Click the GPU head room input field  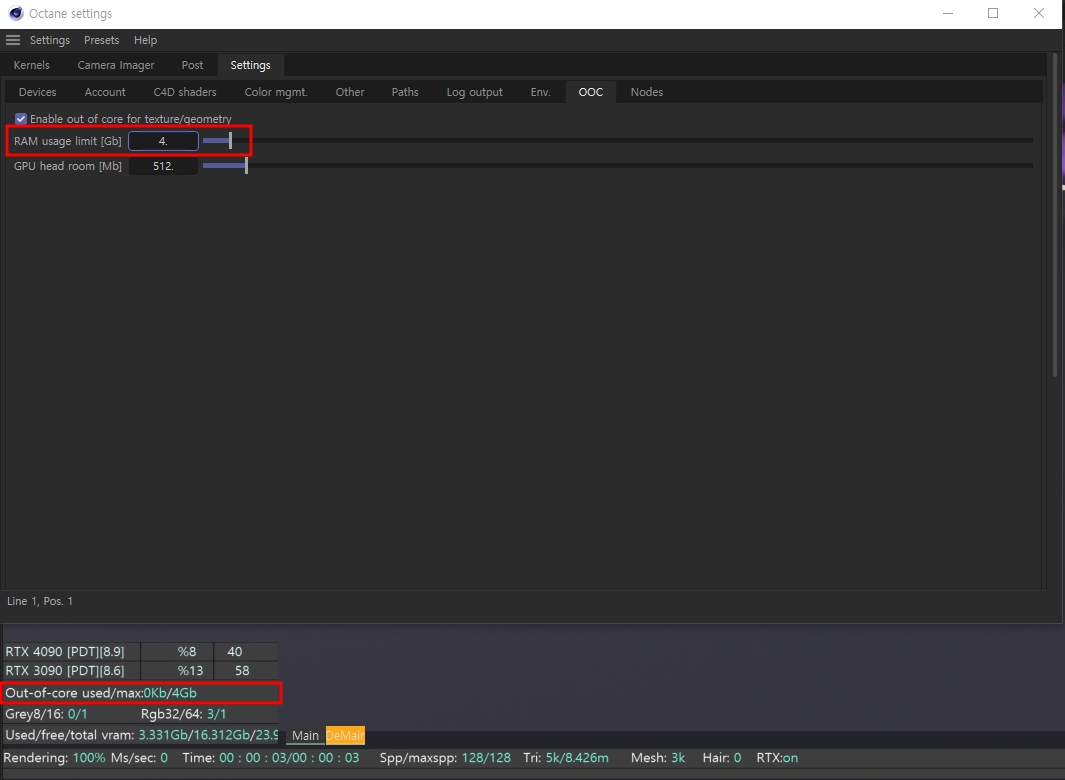click(163, 166)
